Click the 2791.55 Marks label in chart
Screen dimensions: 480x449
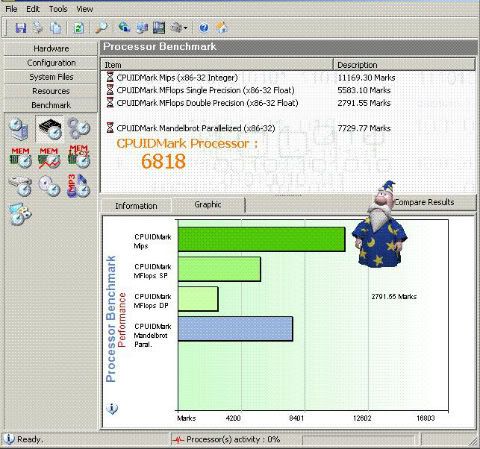[x=394, y=296]
